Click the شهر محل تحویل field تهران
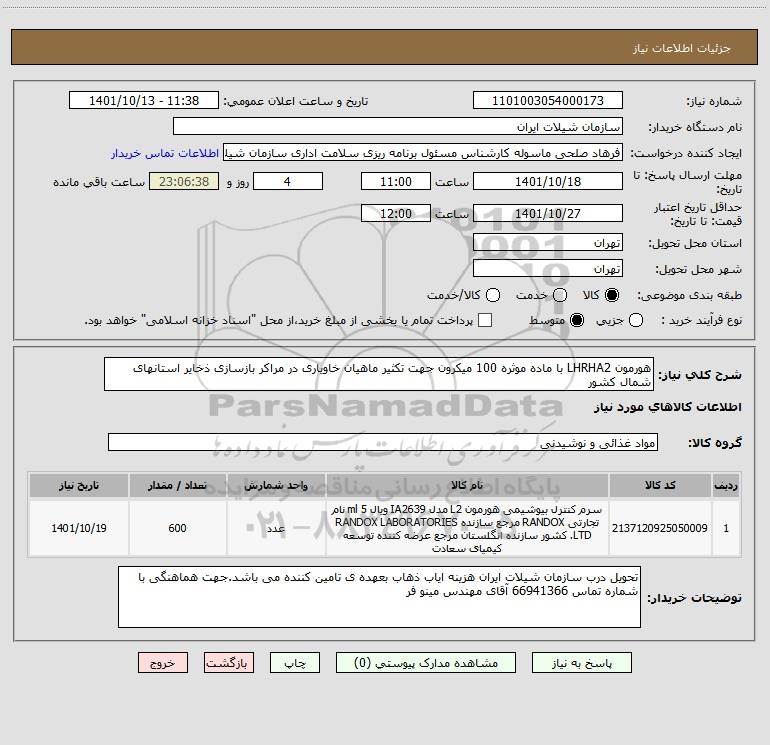The height and width of the screenshot is (745, 770). click(x=548, y=268)
